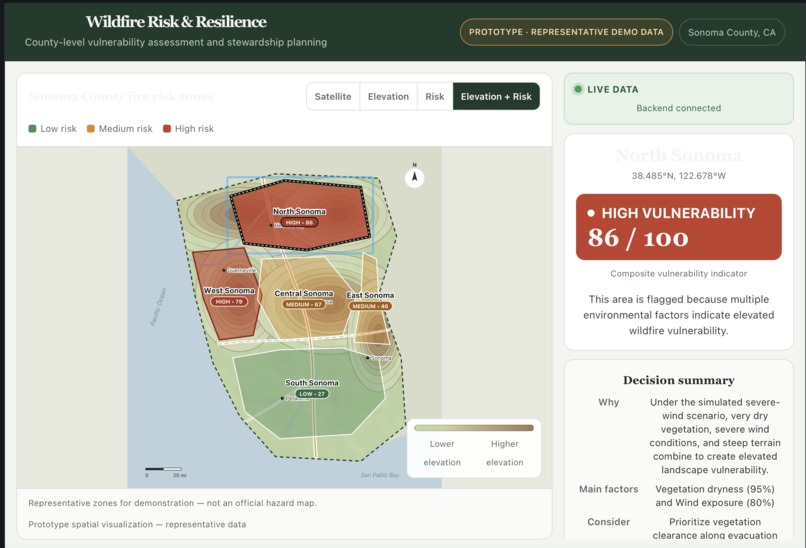Click the Petaluma town marker dot
Screen dimensions: 806x548
(x=282, y=398)
